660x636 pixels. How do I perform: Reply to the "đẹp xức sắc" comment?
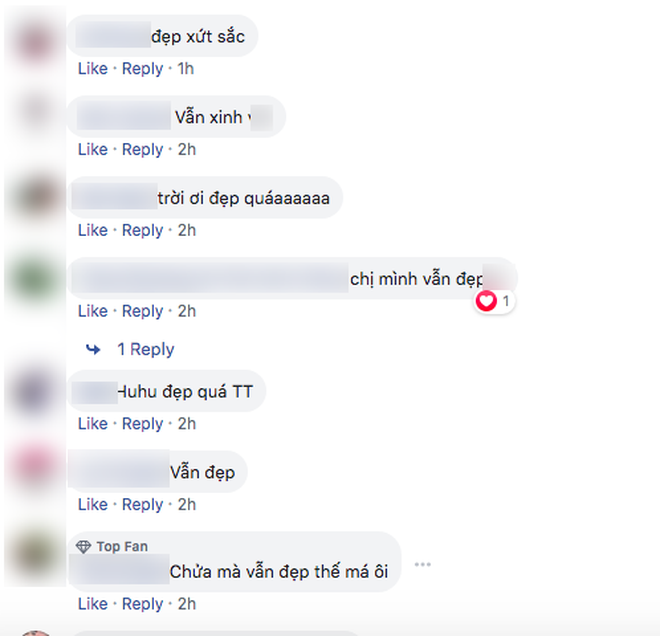[142, 69]
